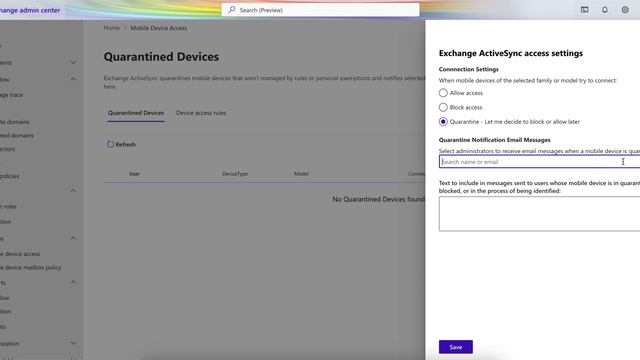Open the notifications bell icon
This screenshot has width=640, height=360.
[604, 10]
